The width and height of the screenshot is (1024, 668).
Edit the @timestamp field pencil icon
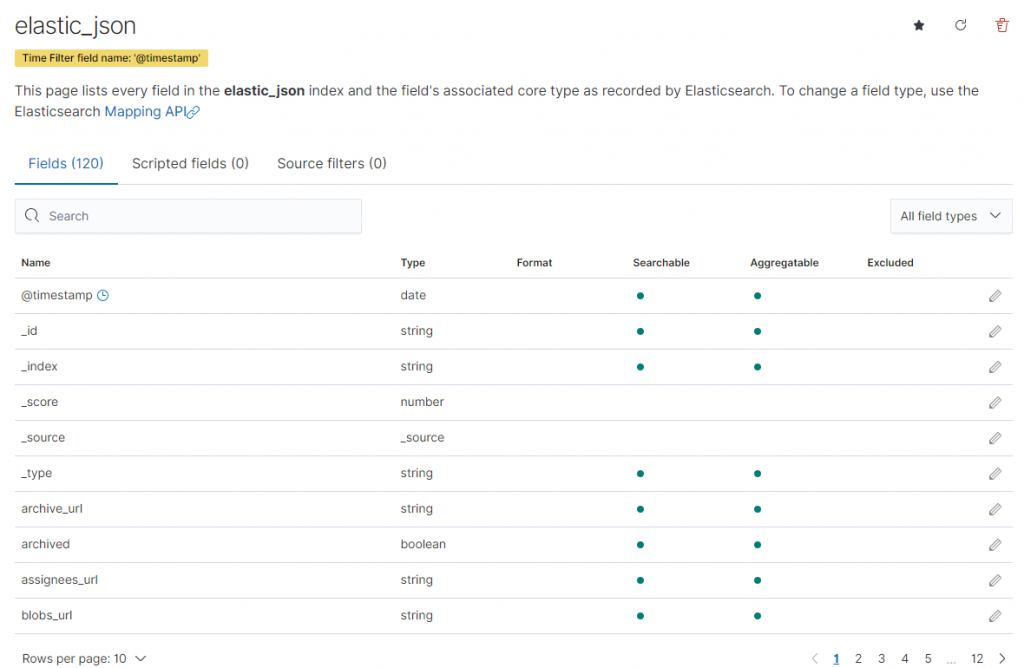(995, 296)
